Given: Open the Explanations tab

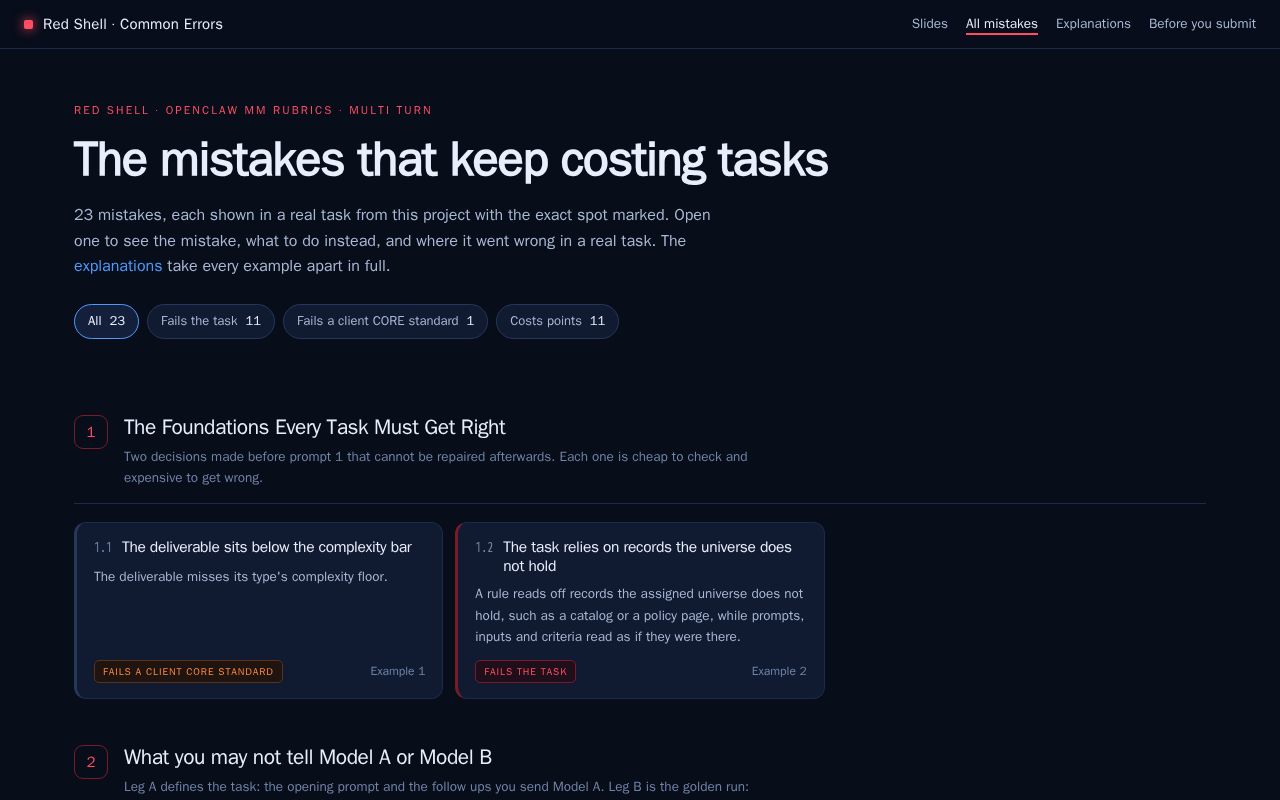Looking at the screenshot, I should point(1093,24).
